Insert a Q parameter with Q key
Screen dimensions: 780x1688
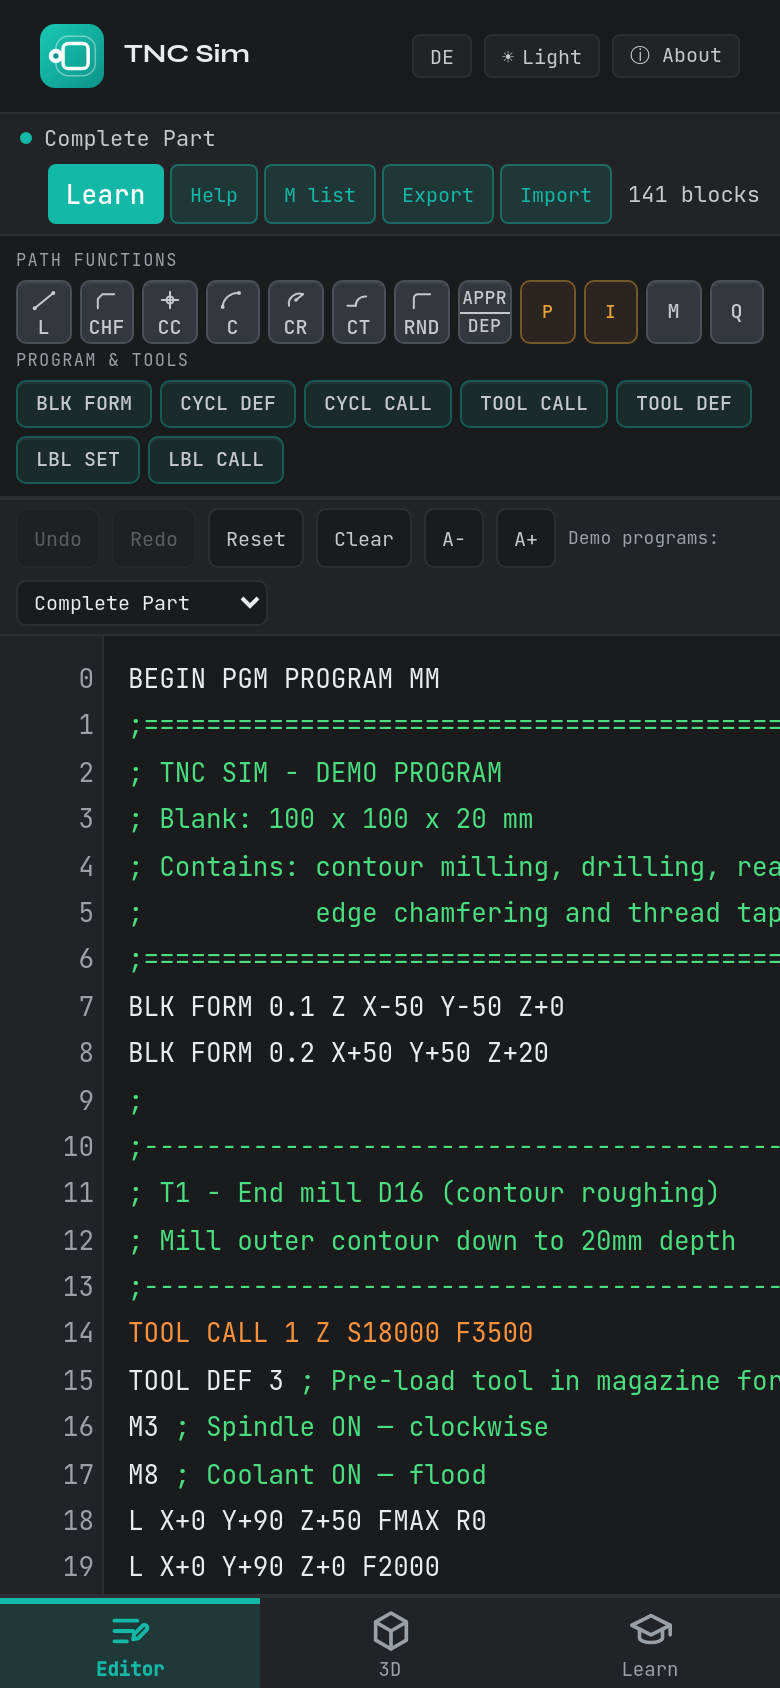pos(737,312)
